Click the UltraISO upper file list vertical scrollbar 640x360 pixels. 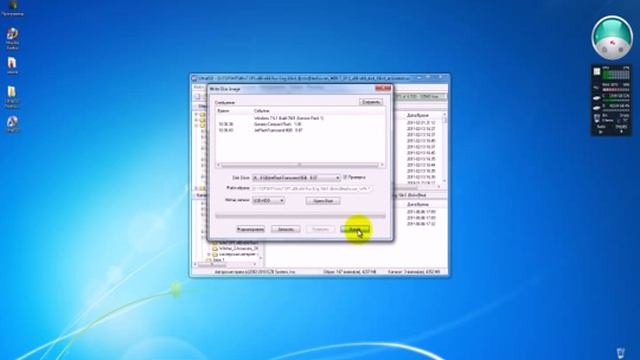point(444,148)
